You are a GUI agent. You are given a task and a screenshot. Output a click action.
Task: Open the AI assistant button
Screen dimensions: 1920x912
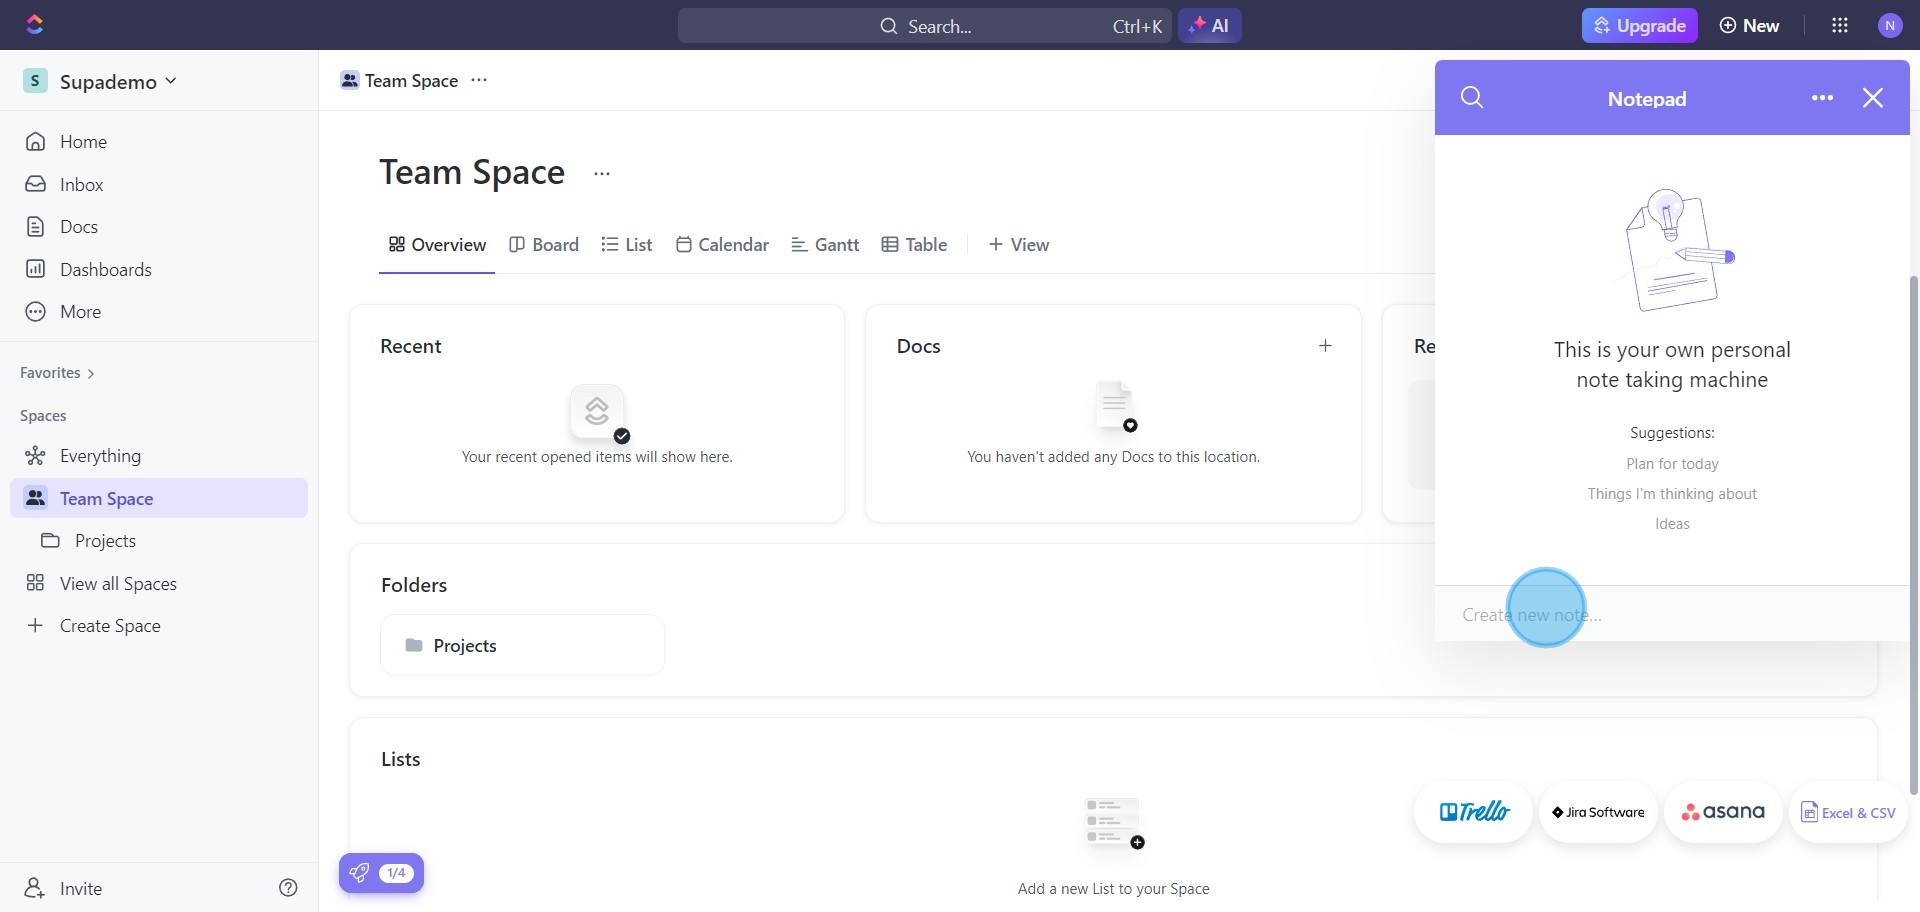(1209, 26)
